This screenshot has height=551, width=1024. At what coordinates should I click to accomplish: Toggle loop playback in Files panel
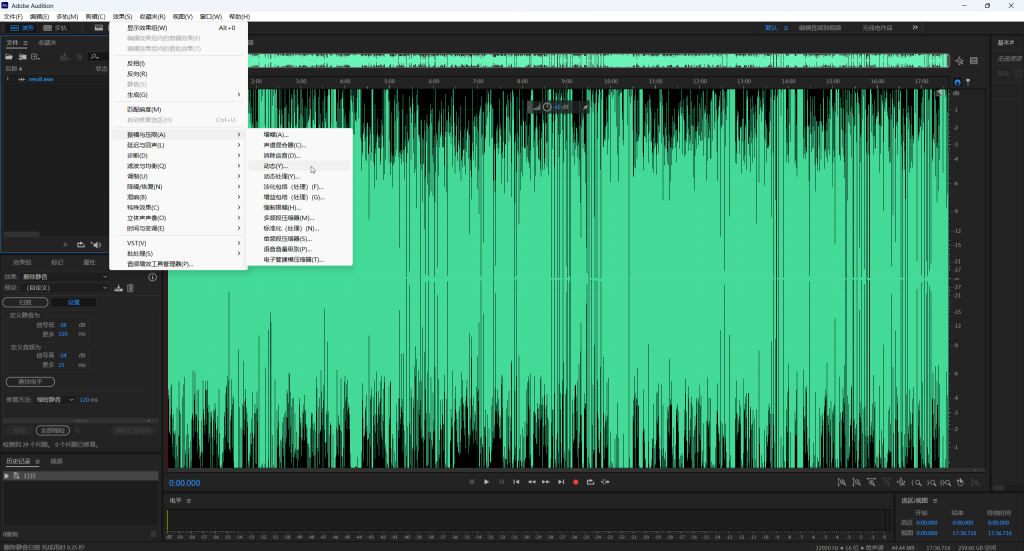pos(80,245)
